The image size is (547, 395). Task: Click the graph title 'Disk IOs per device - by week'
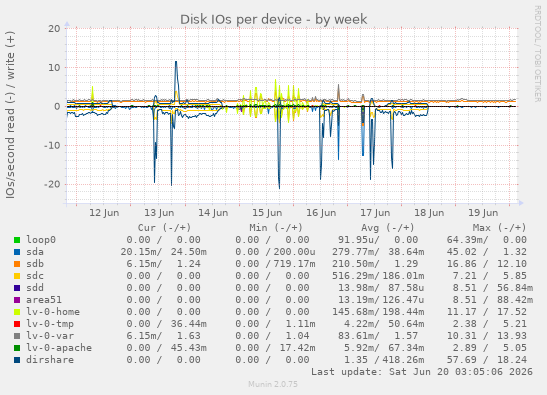(x=274, y=19)
